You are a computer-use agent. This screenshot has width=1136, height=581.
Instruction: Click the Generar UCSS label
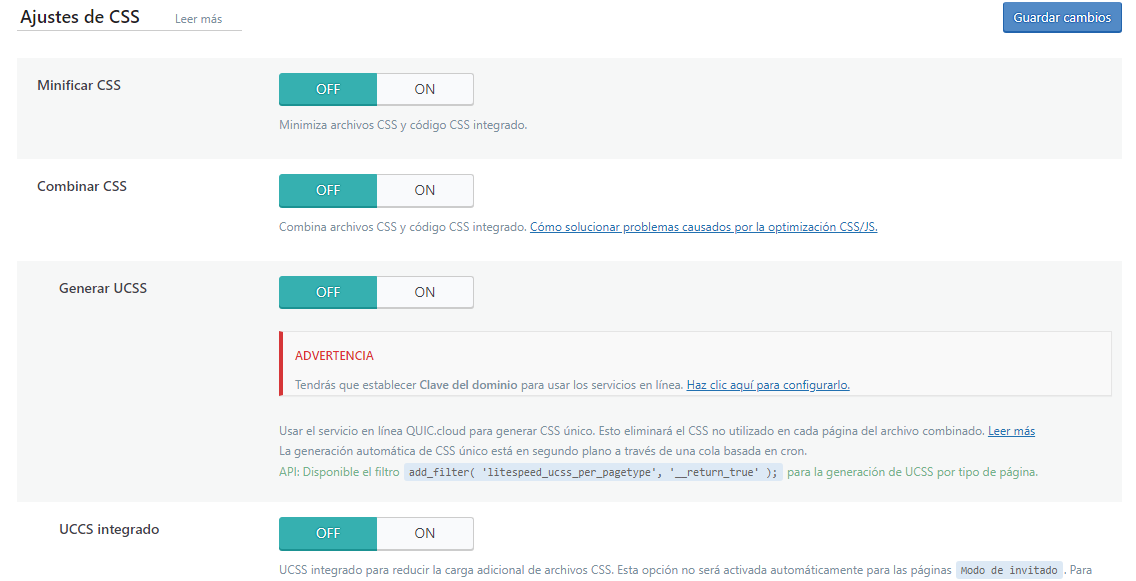click(104, 286)
